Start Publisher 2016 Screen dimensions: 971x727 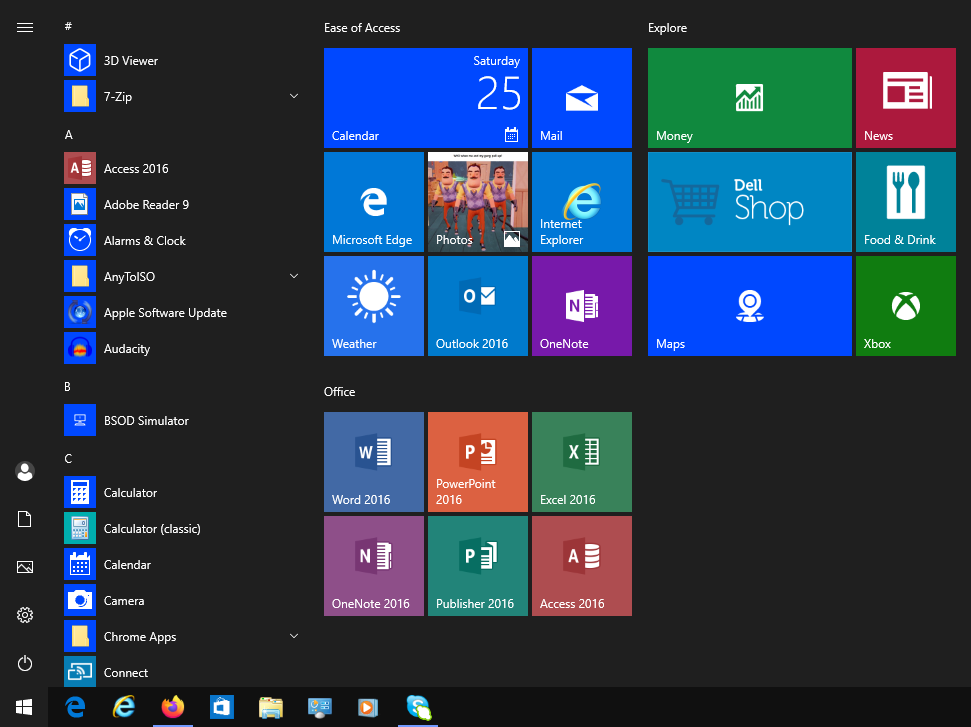pos(477,565)
